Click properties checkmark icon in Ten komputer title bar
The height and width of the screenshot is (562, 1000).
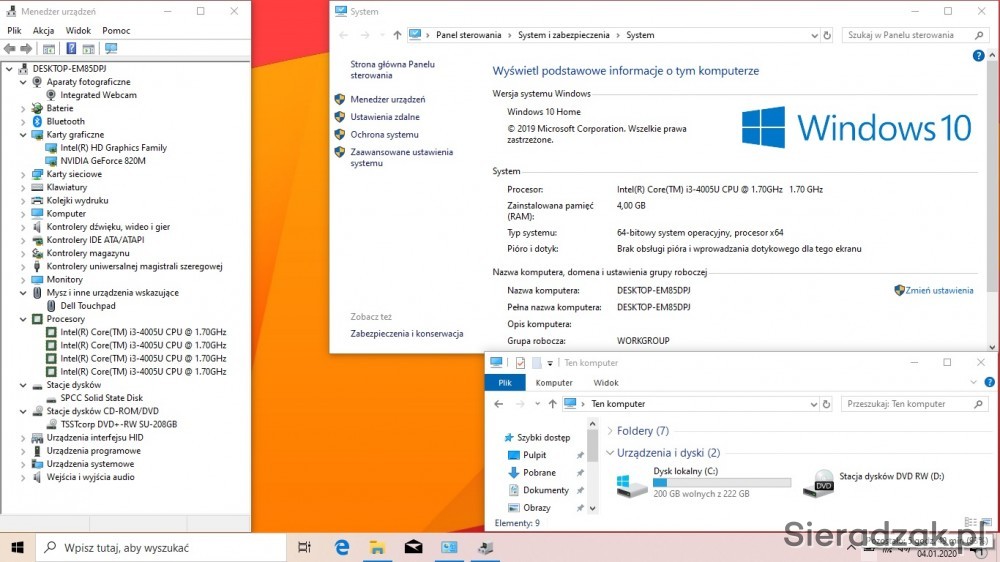point(520,363)
